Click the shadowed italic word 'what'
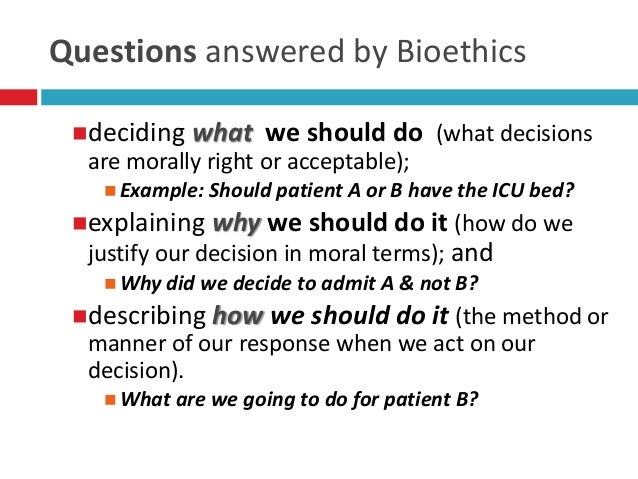638x479 pixels. click(x=223, y=133)
